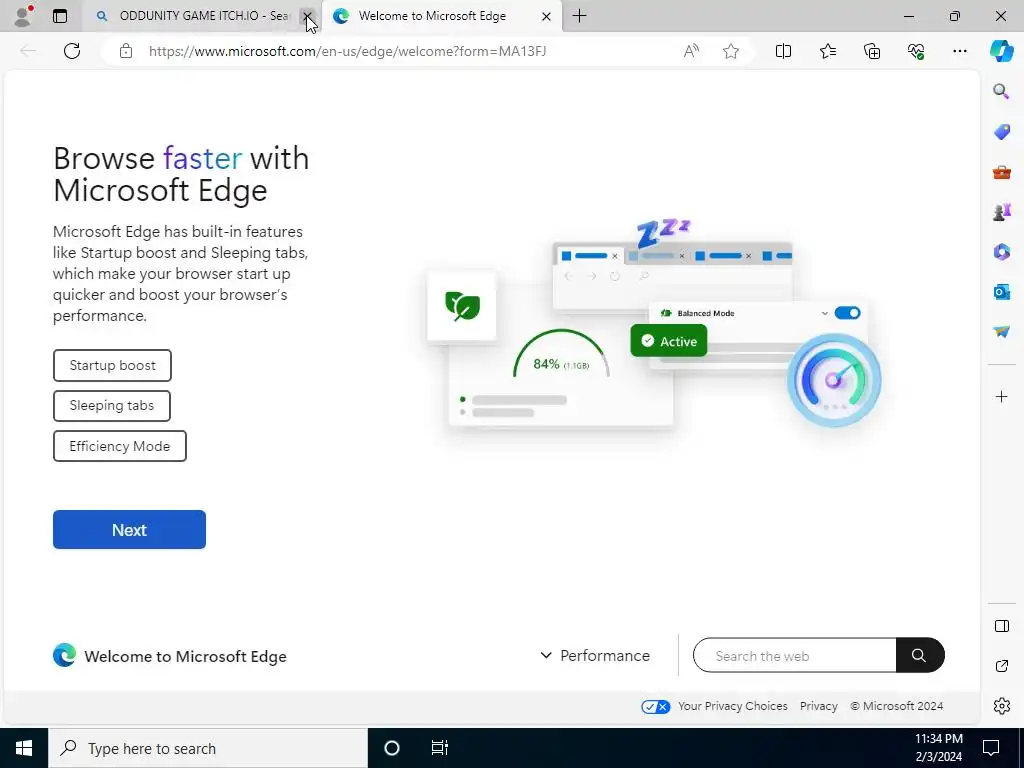Screen dimensions: 1024x768
Task: Open sidebar Drop paper plane icon
Action: click(x=1001, y=332)
